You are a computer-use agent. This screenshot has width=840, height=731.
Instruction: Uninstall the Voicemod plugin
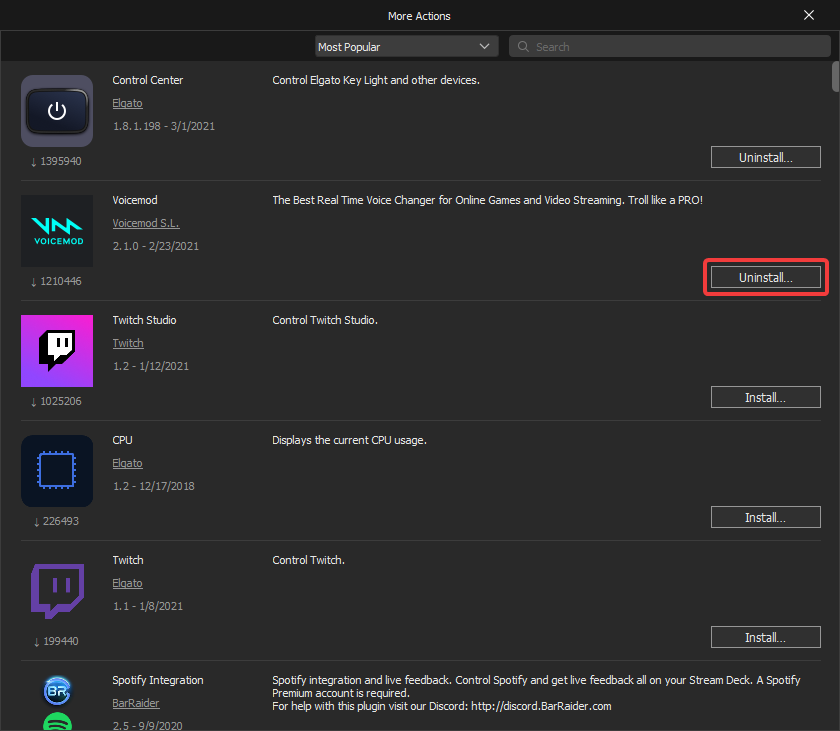pos(766,277)
